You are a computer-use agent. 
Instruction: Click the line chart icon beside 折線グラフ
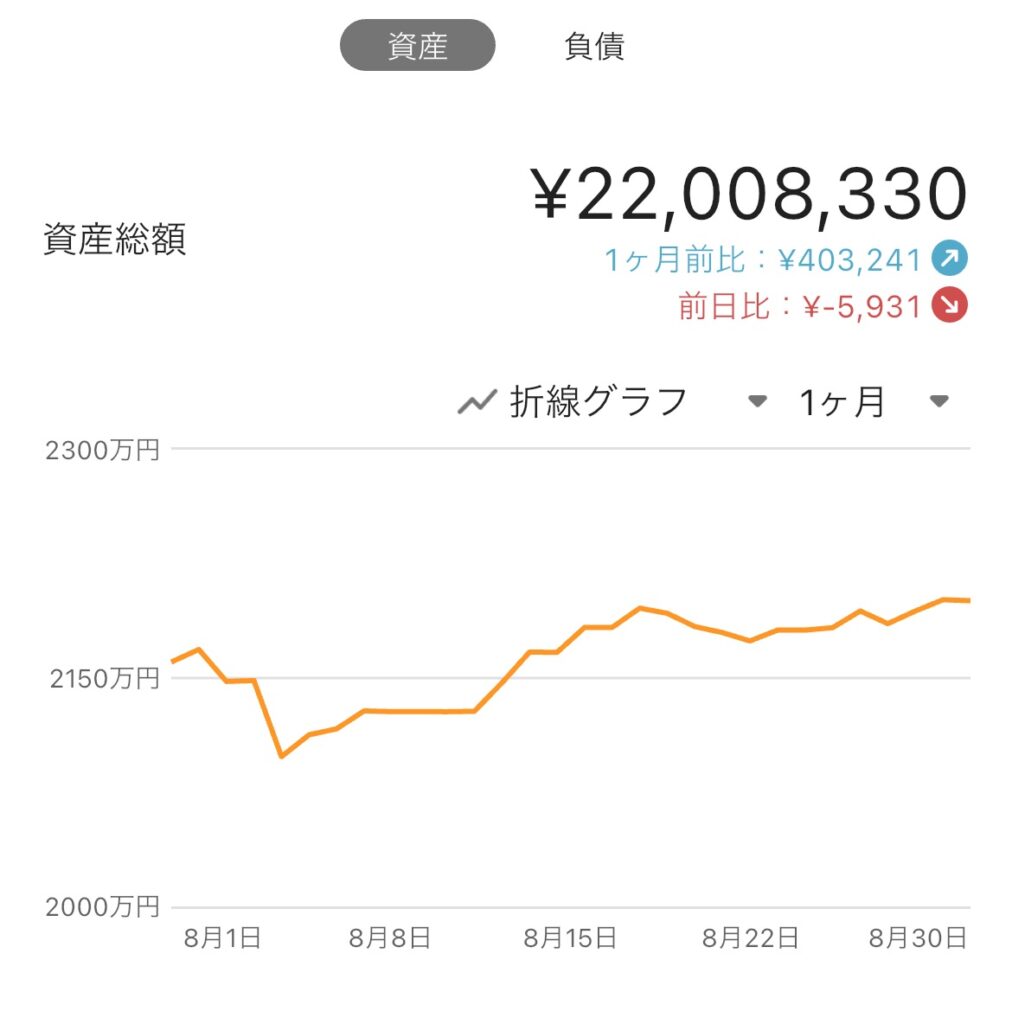coord(477,402)
